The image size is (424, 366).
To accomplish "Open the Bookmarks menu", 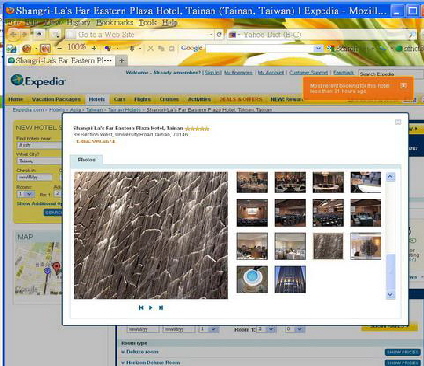I will pos(114,23).
